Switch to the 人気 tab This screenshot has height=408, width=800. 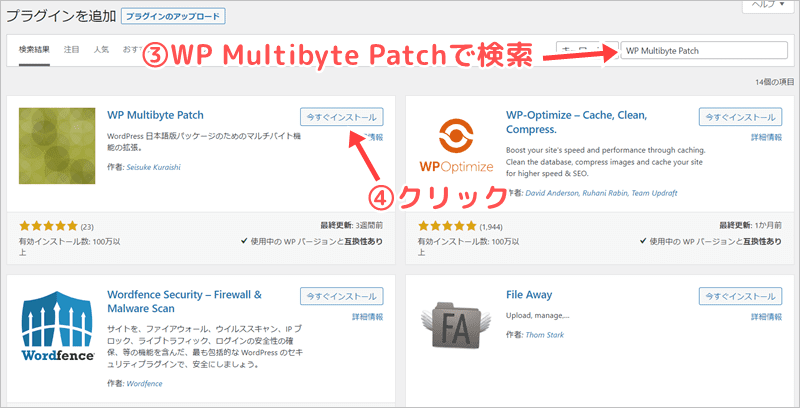click(101, 49)
